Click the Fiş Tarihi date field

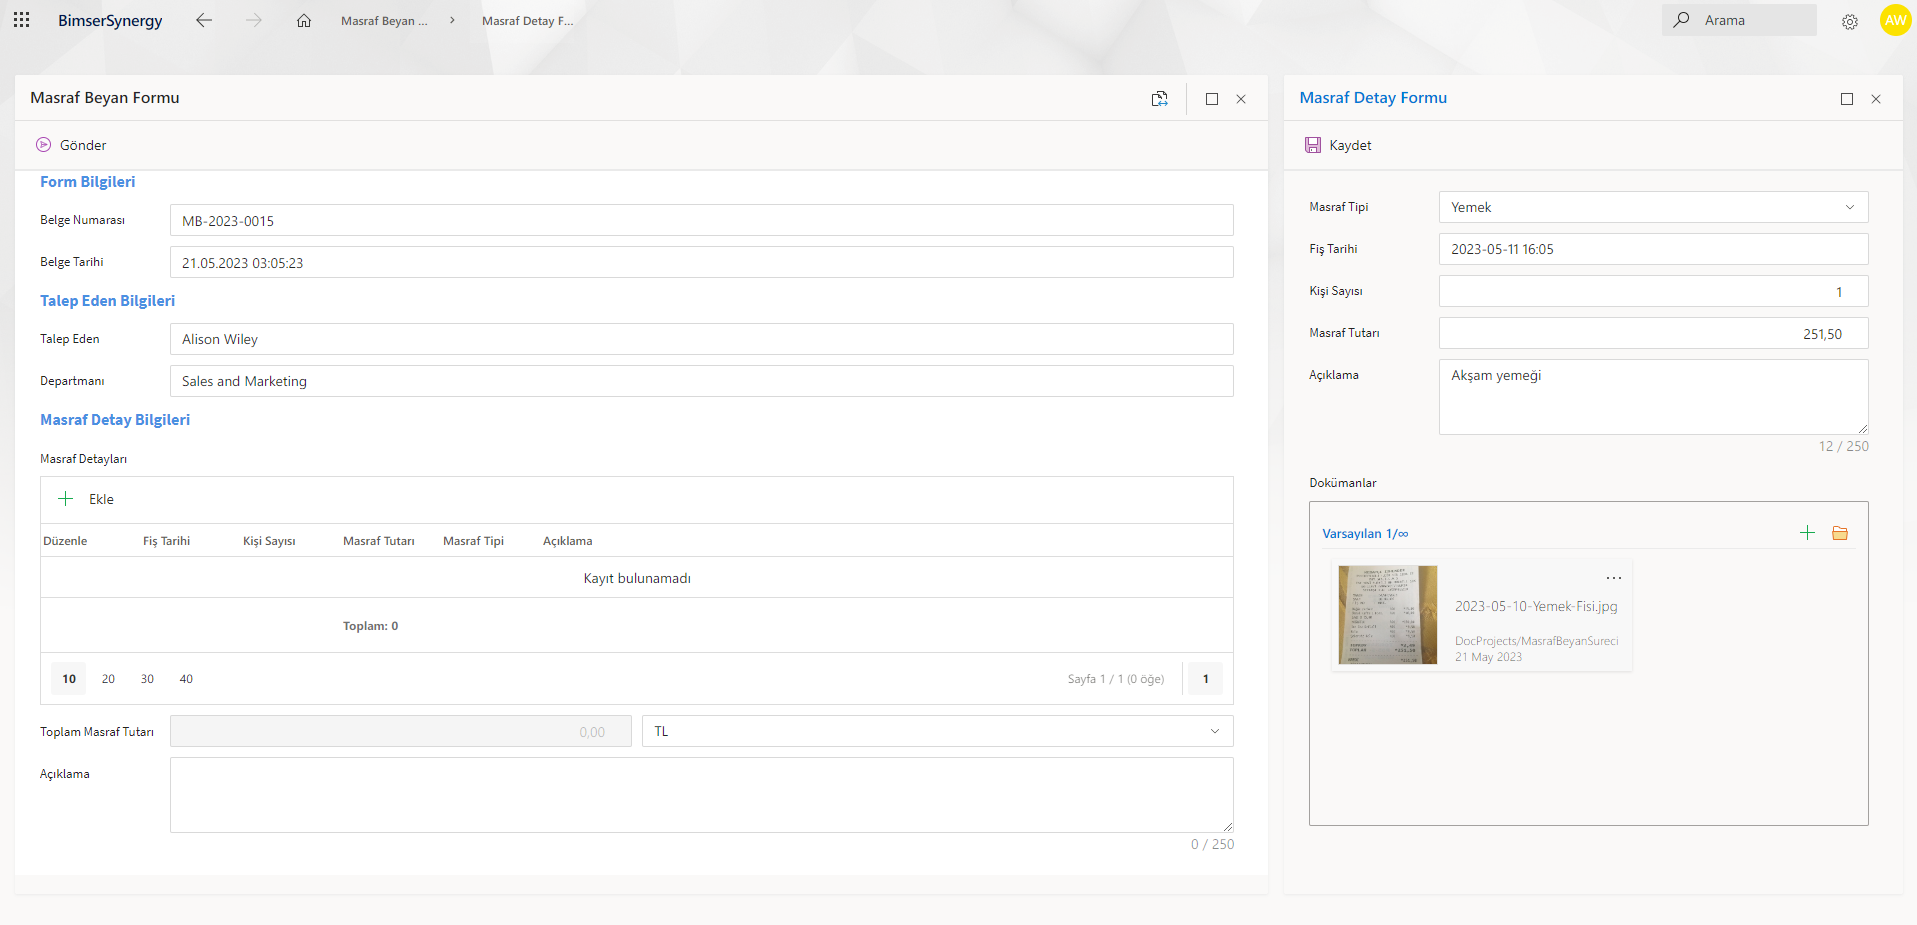coord(1653,249)
